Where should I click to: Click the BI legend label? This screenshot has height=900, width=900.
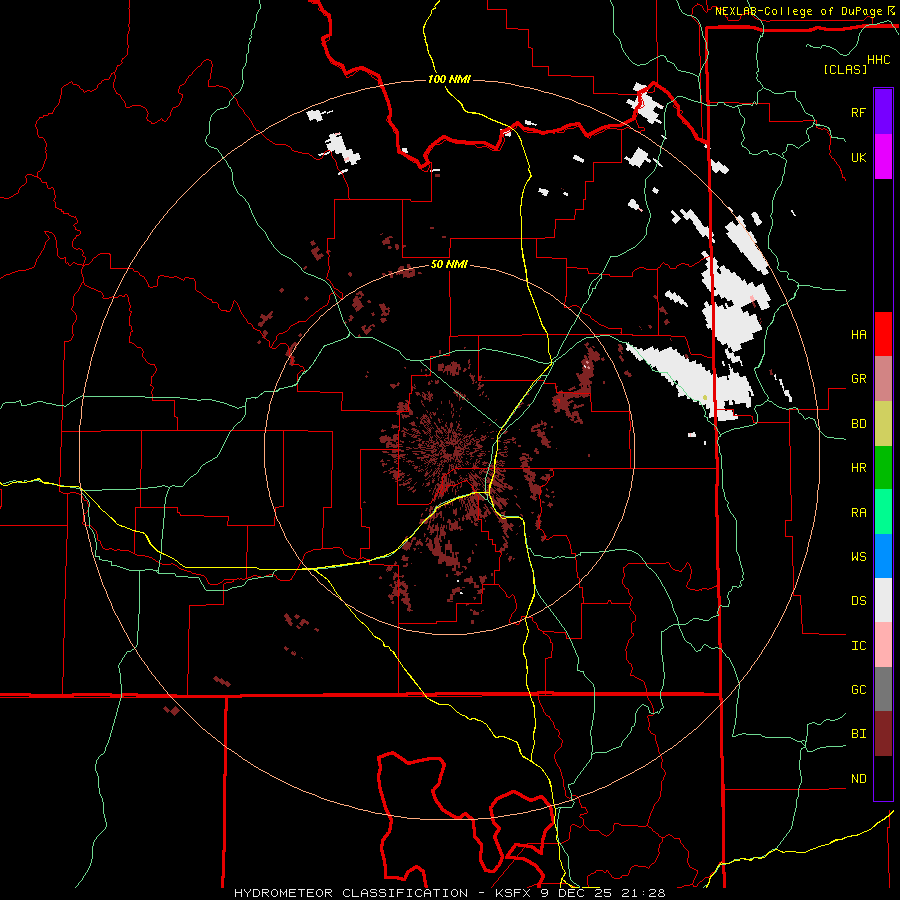(x=858, y=734)
